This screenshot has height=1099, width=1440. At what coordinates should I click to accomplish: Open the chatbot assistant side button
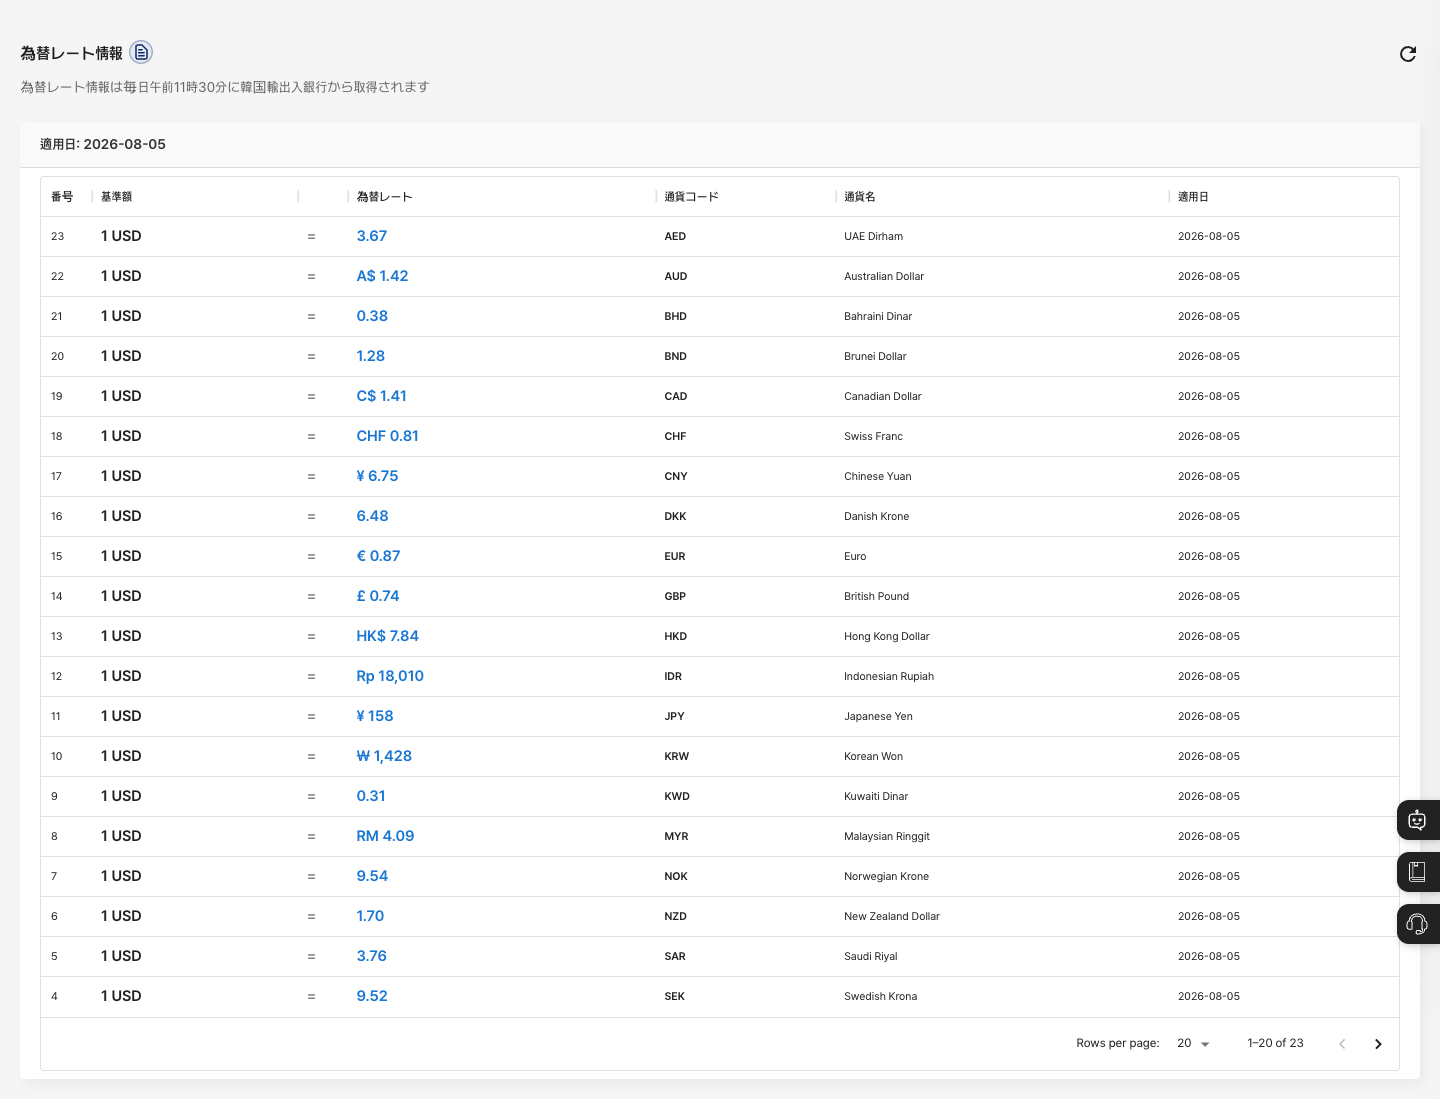pyautogui.click(x=1417, y=820)
